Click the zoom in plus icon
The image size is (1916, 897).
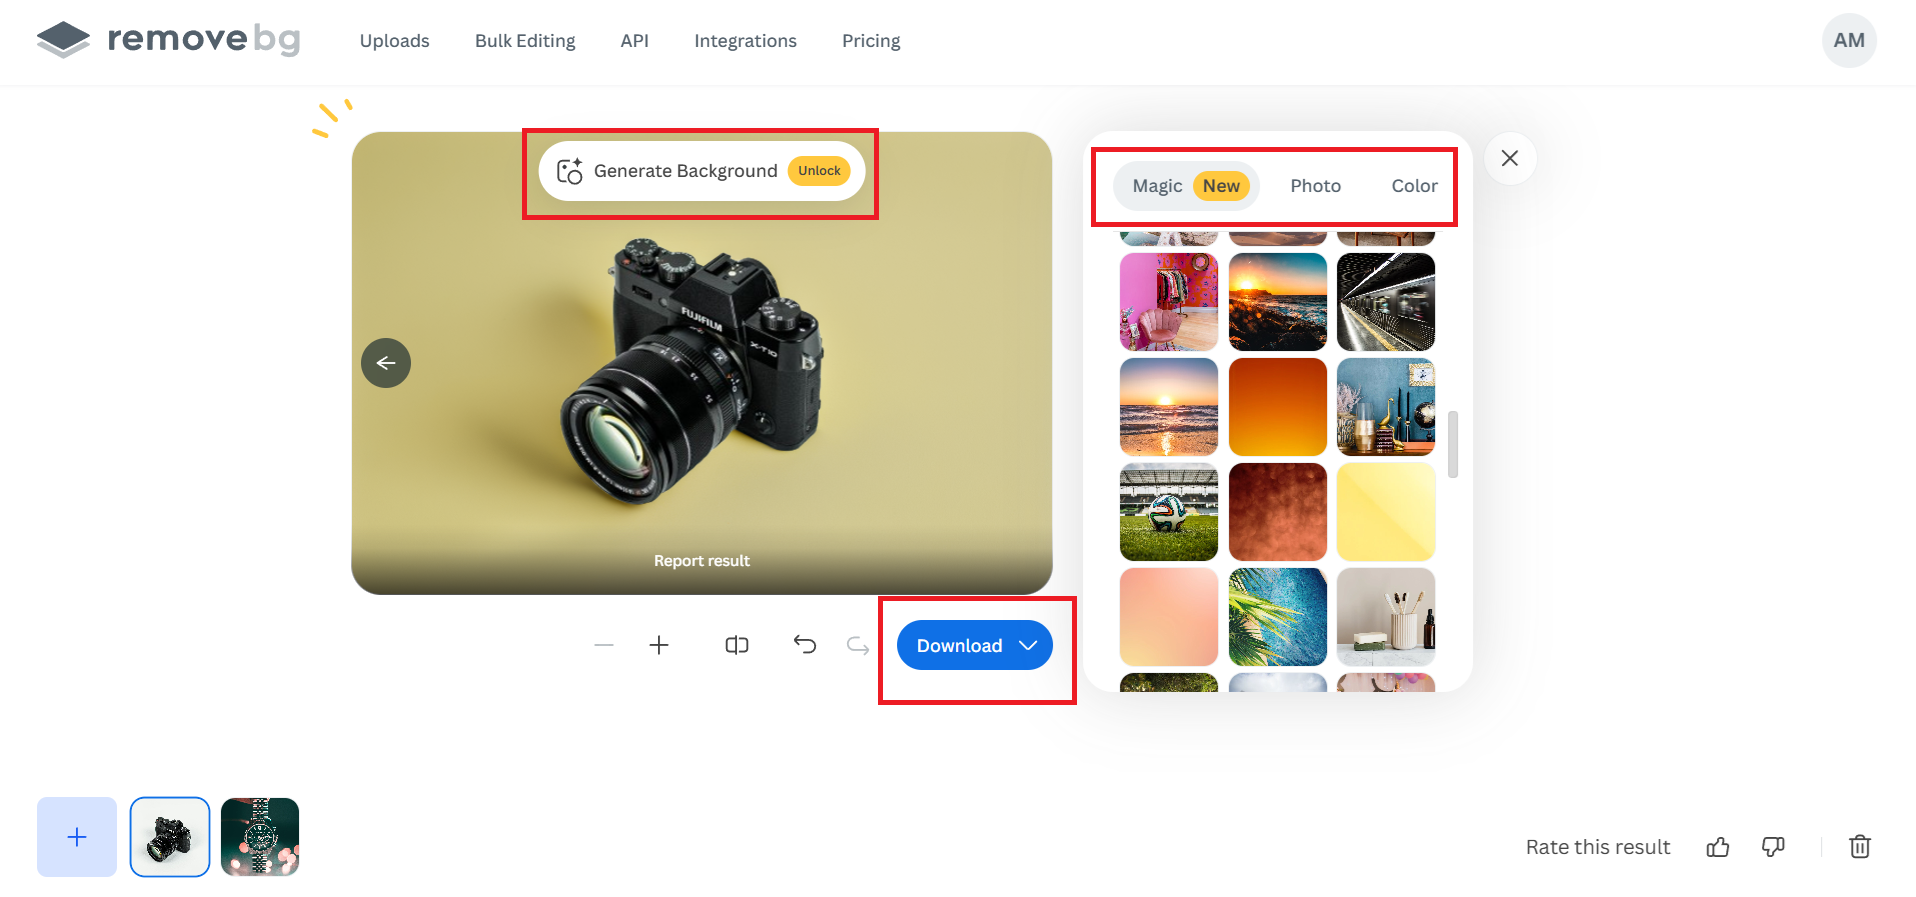click(x=659, y=646)
